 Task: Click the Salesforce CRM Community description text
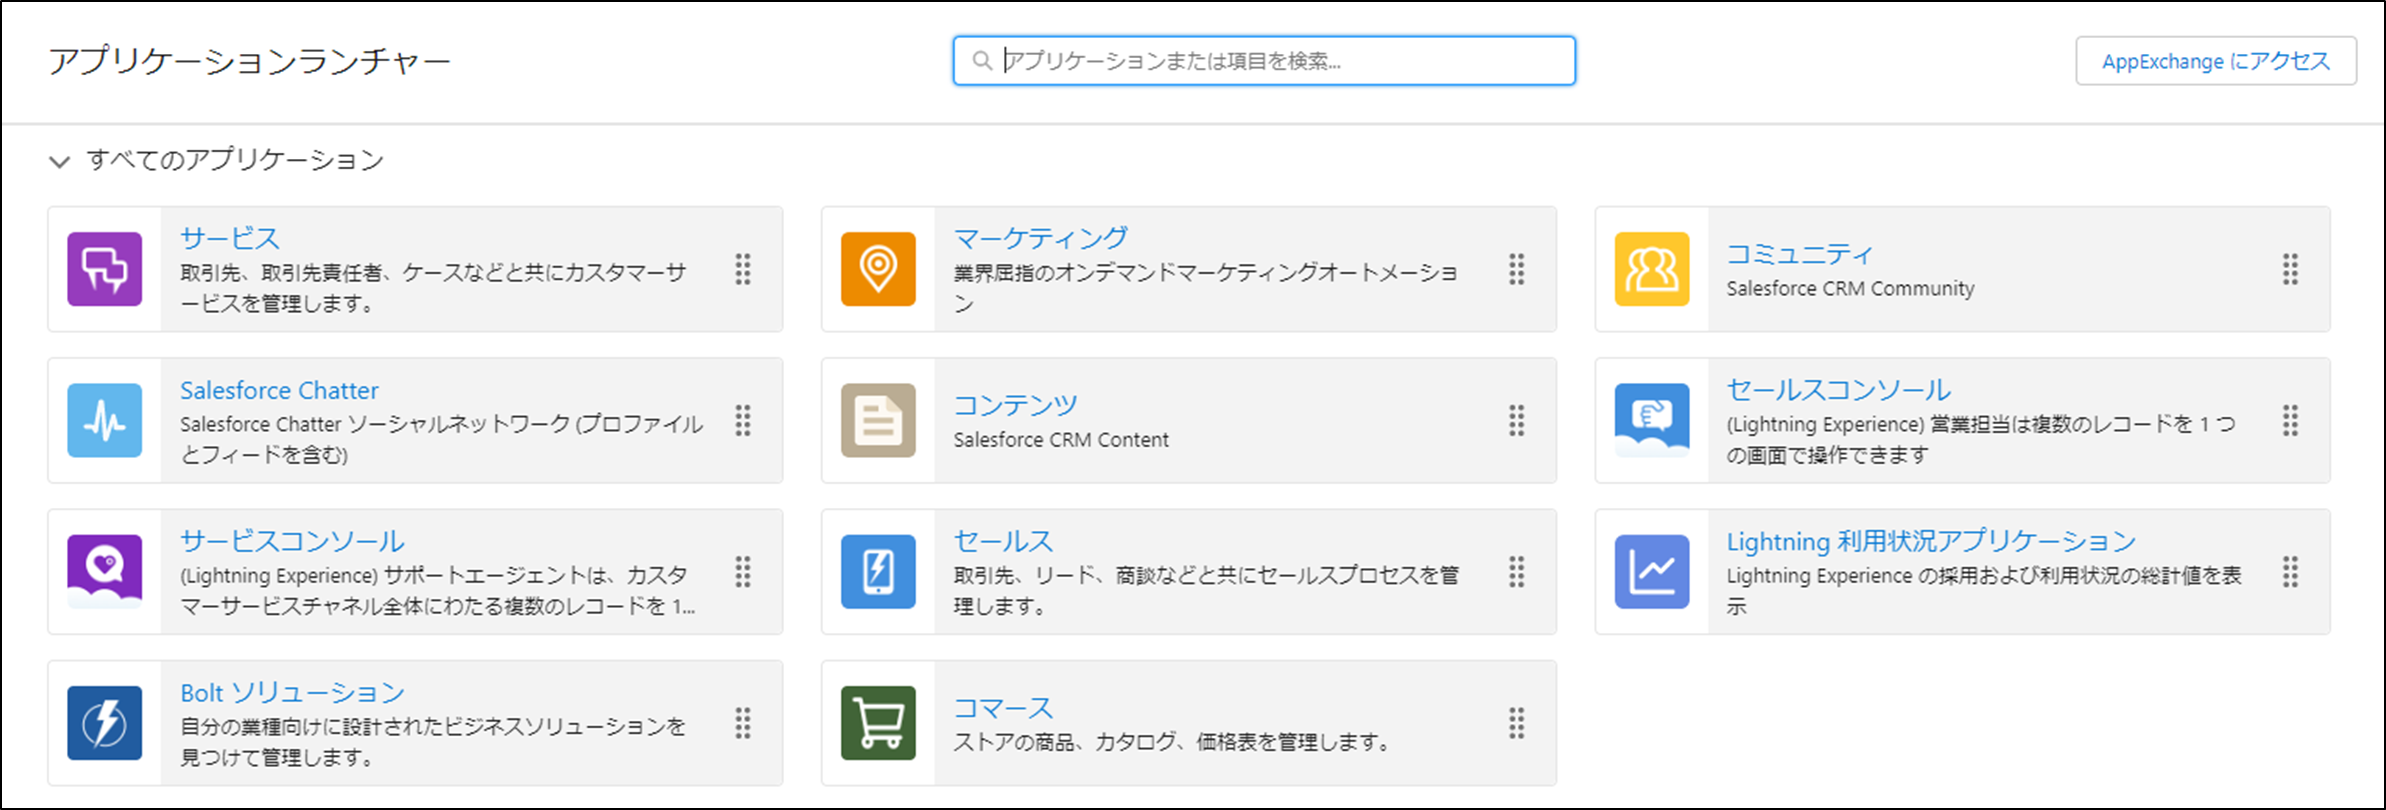(x=1850, y=288)
